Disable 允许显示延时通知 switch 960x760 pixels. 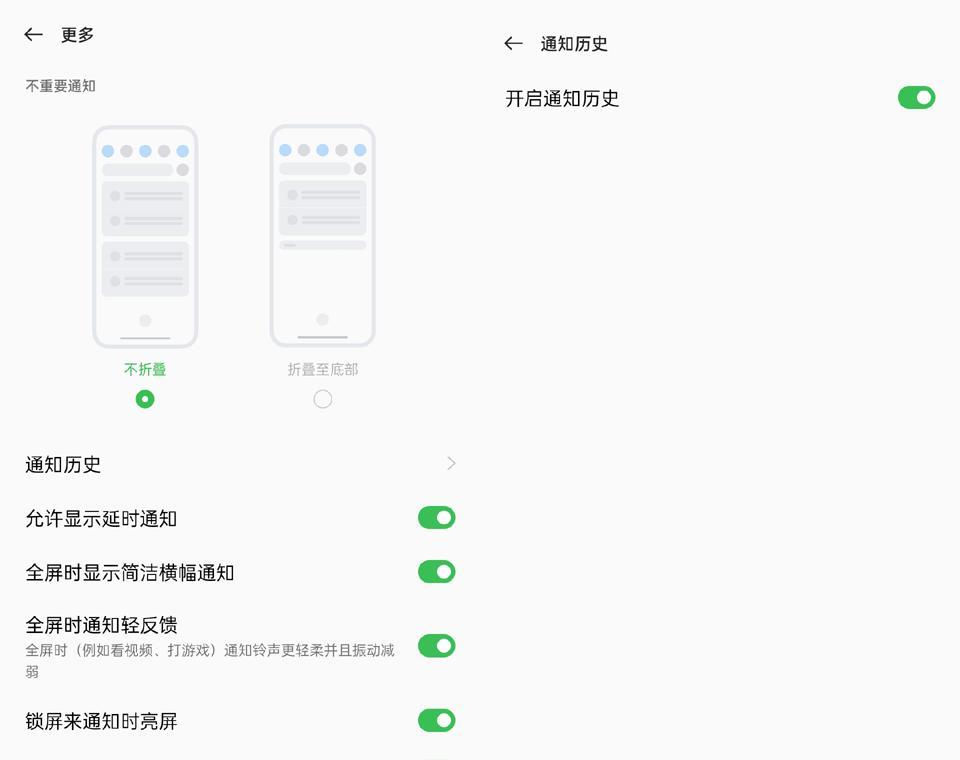pos(437,517)
